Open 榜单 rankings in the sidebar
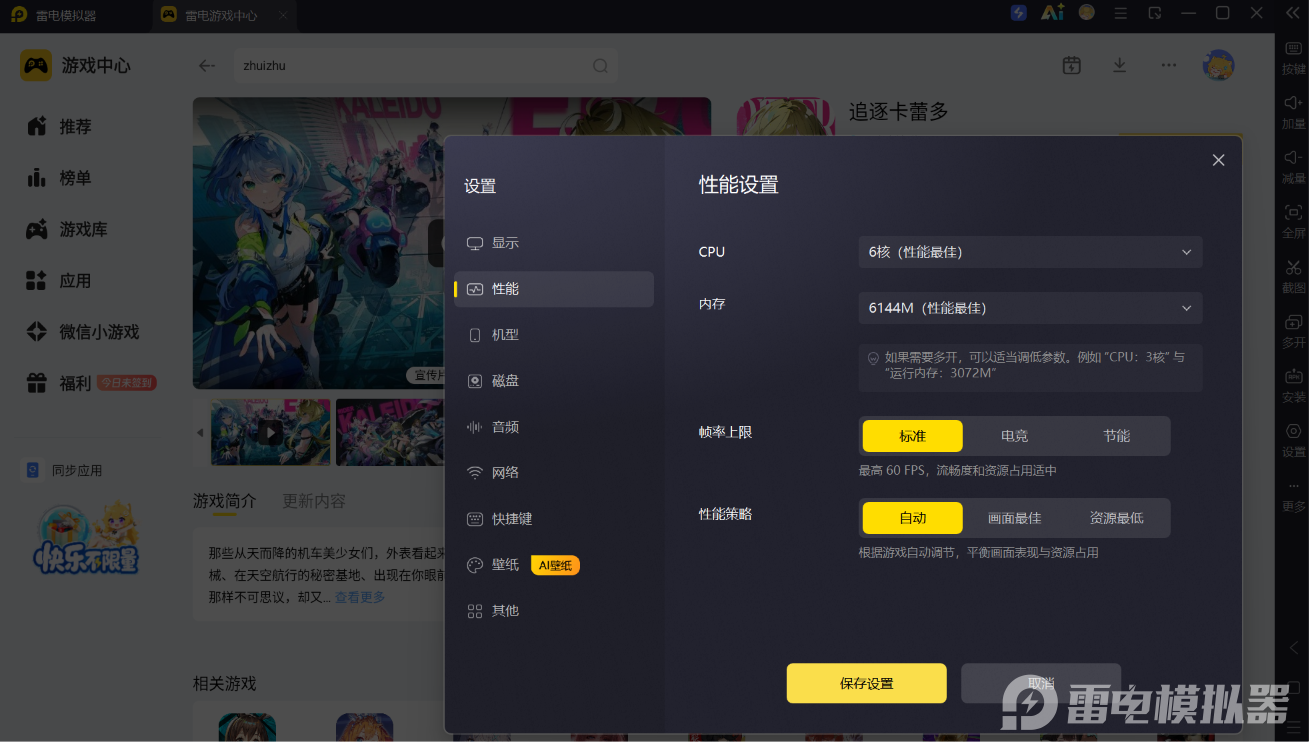 click(x=60, y=178)
